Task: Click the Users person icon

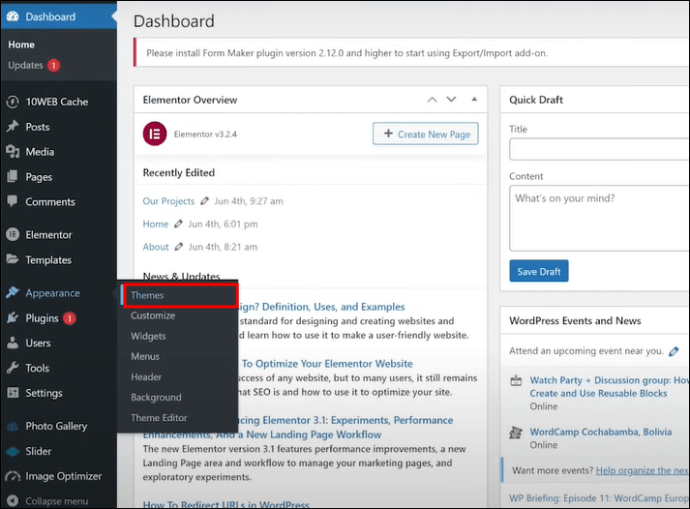Action: (13, 343)
